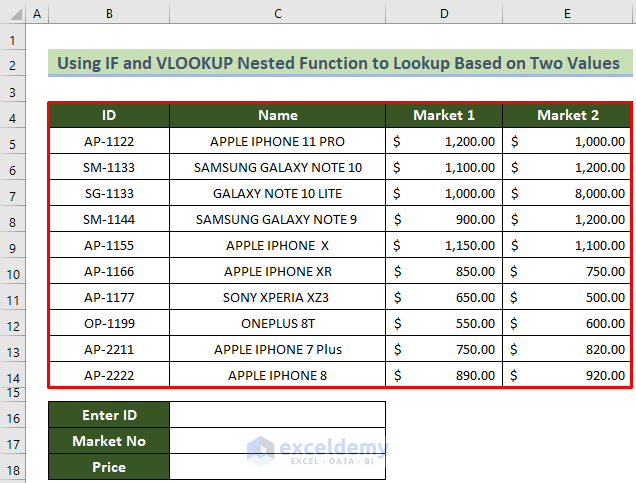Screen dimensions: 636x483
Task: Select column C header
Action: click(x=277, y=13)
